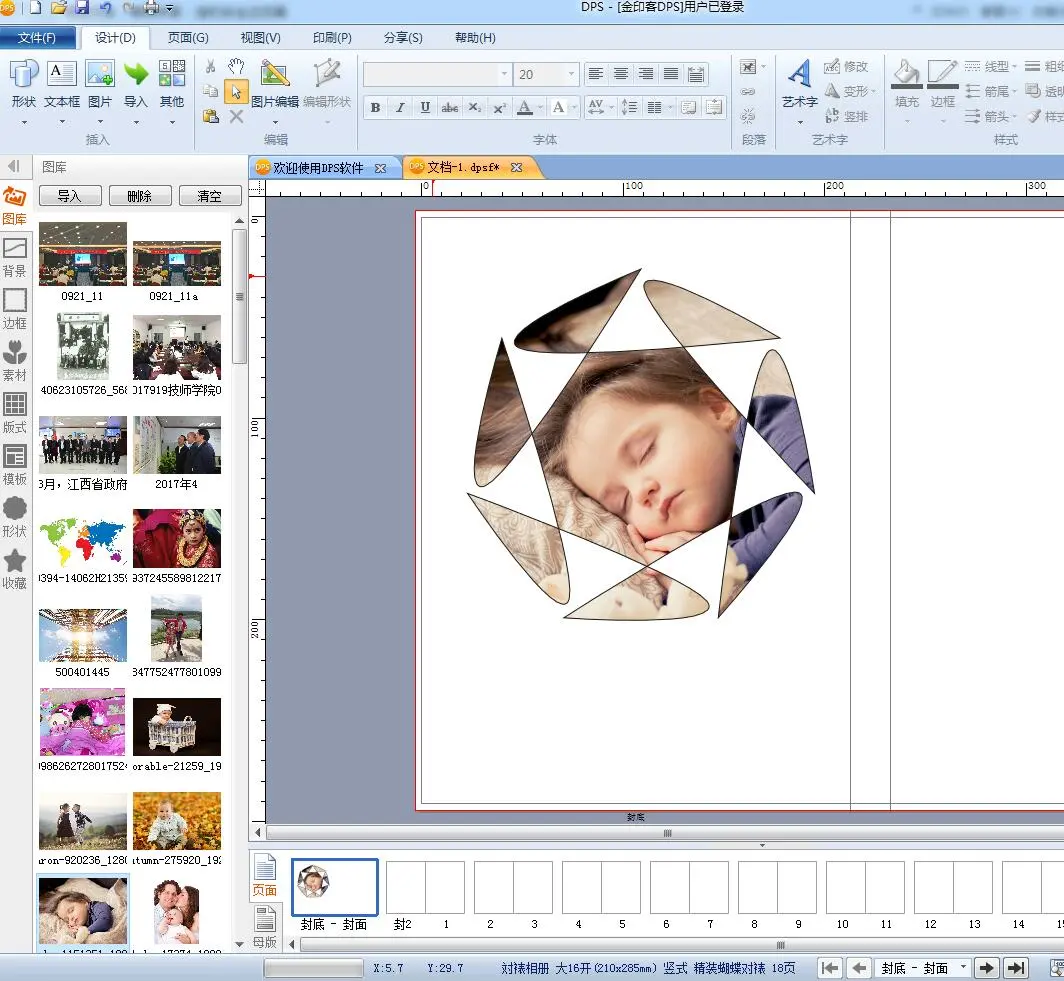Open the 模板 template sidebar panel
Viewport: 1064px width, 981px height.
click(x=14, y=466)
